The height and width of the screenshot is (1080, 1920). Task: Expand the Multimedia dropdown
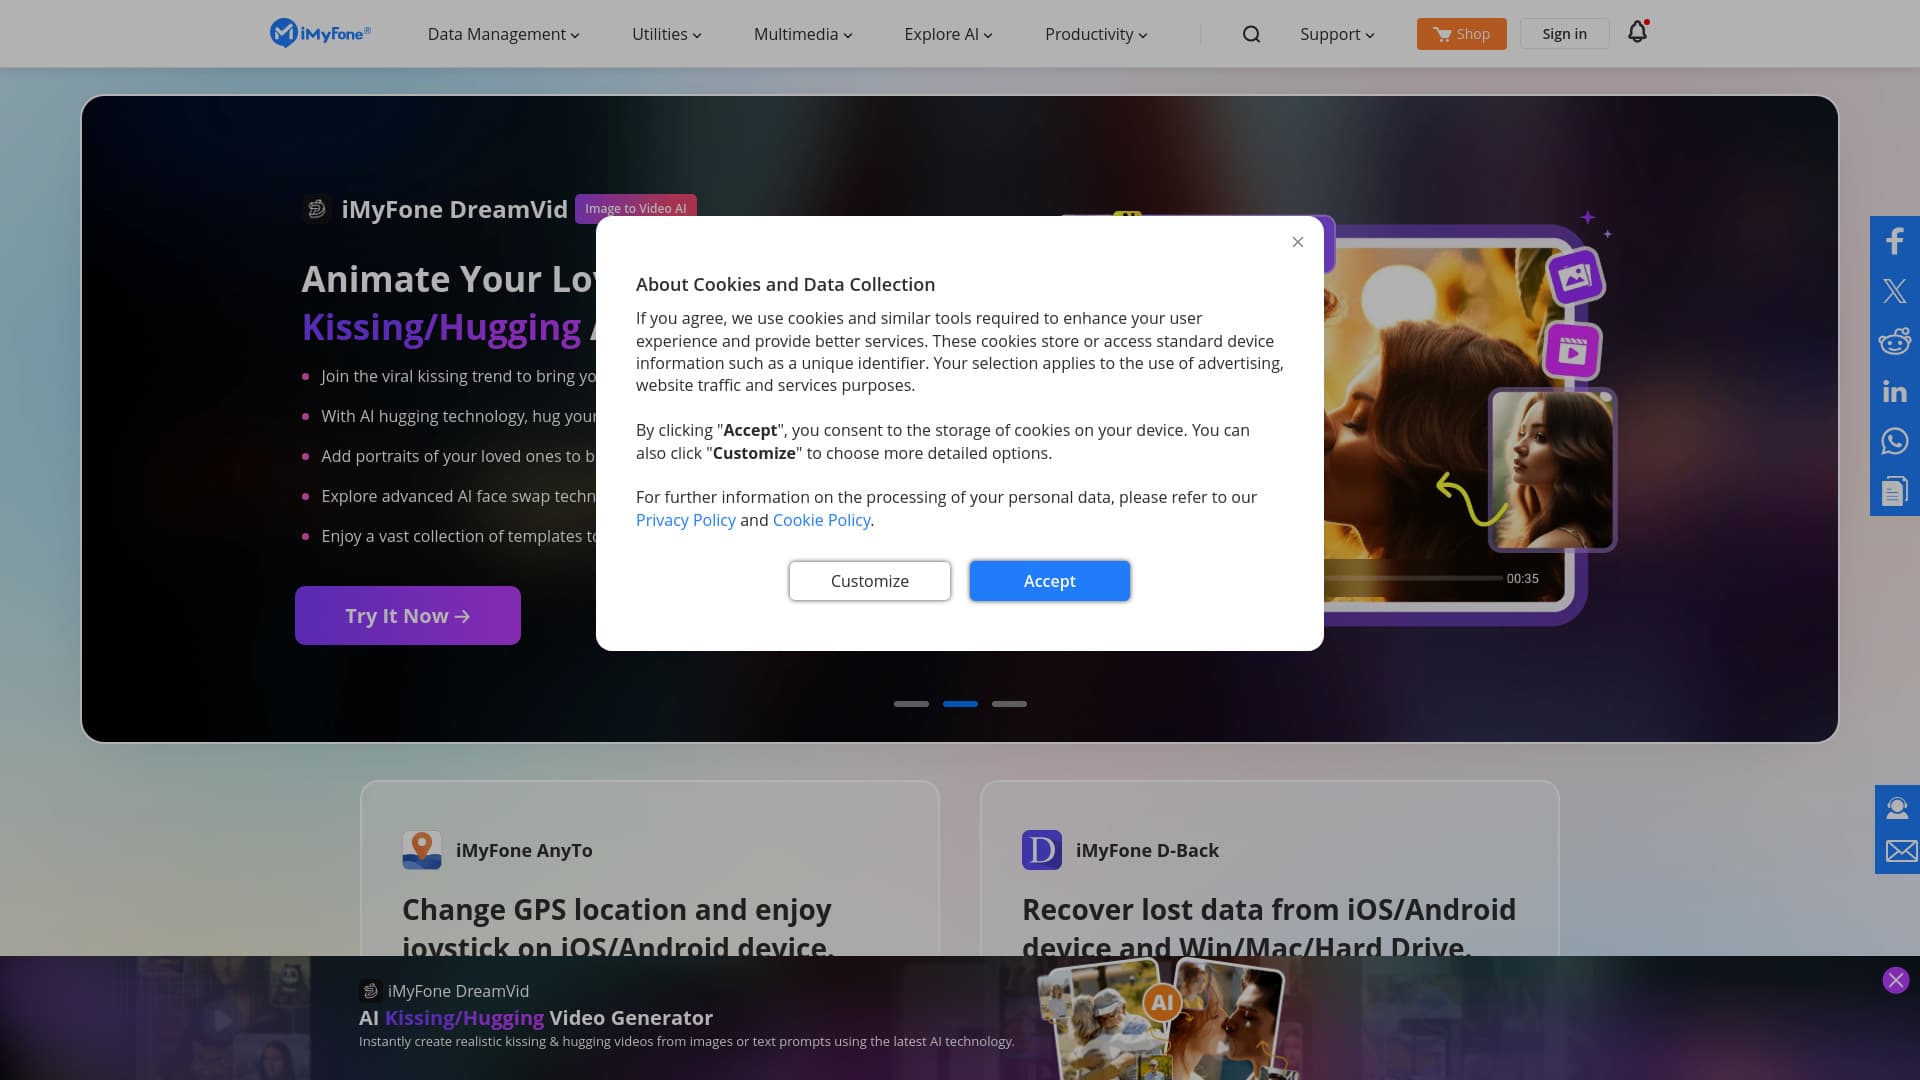801,33
